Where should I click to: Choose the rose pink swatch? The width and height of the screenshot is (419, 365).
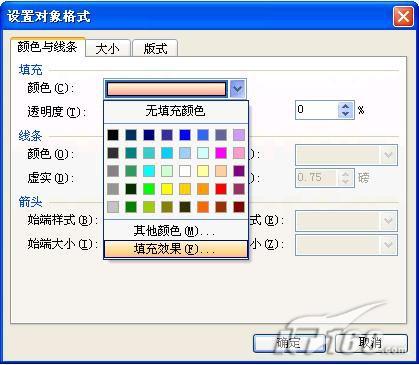pos(239,153)
